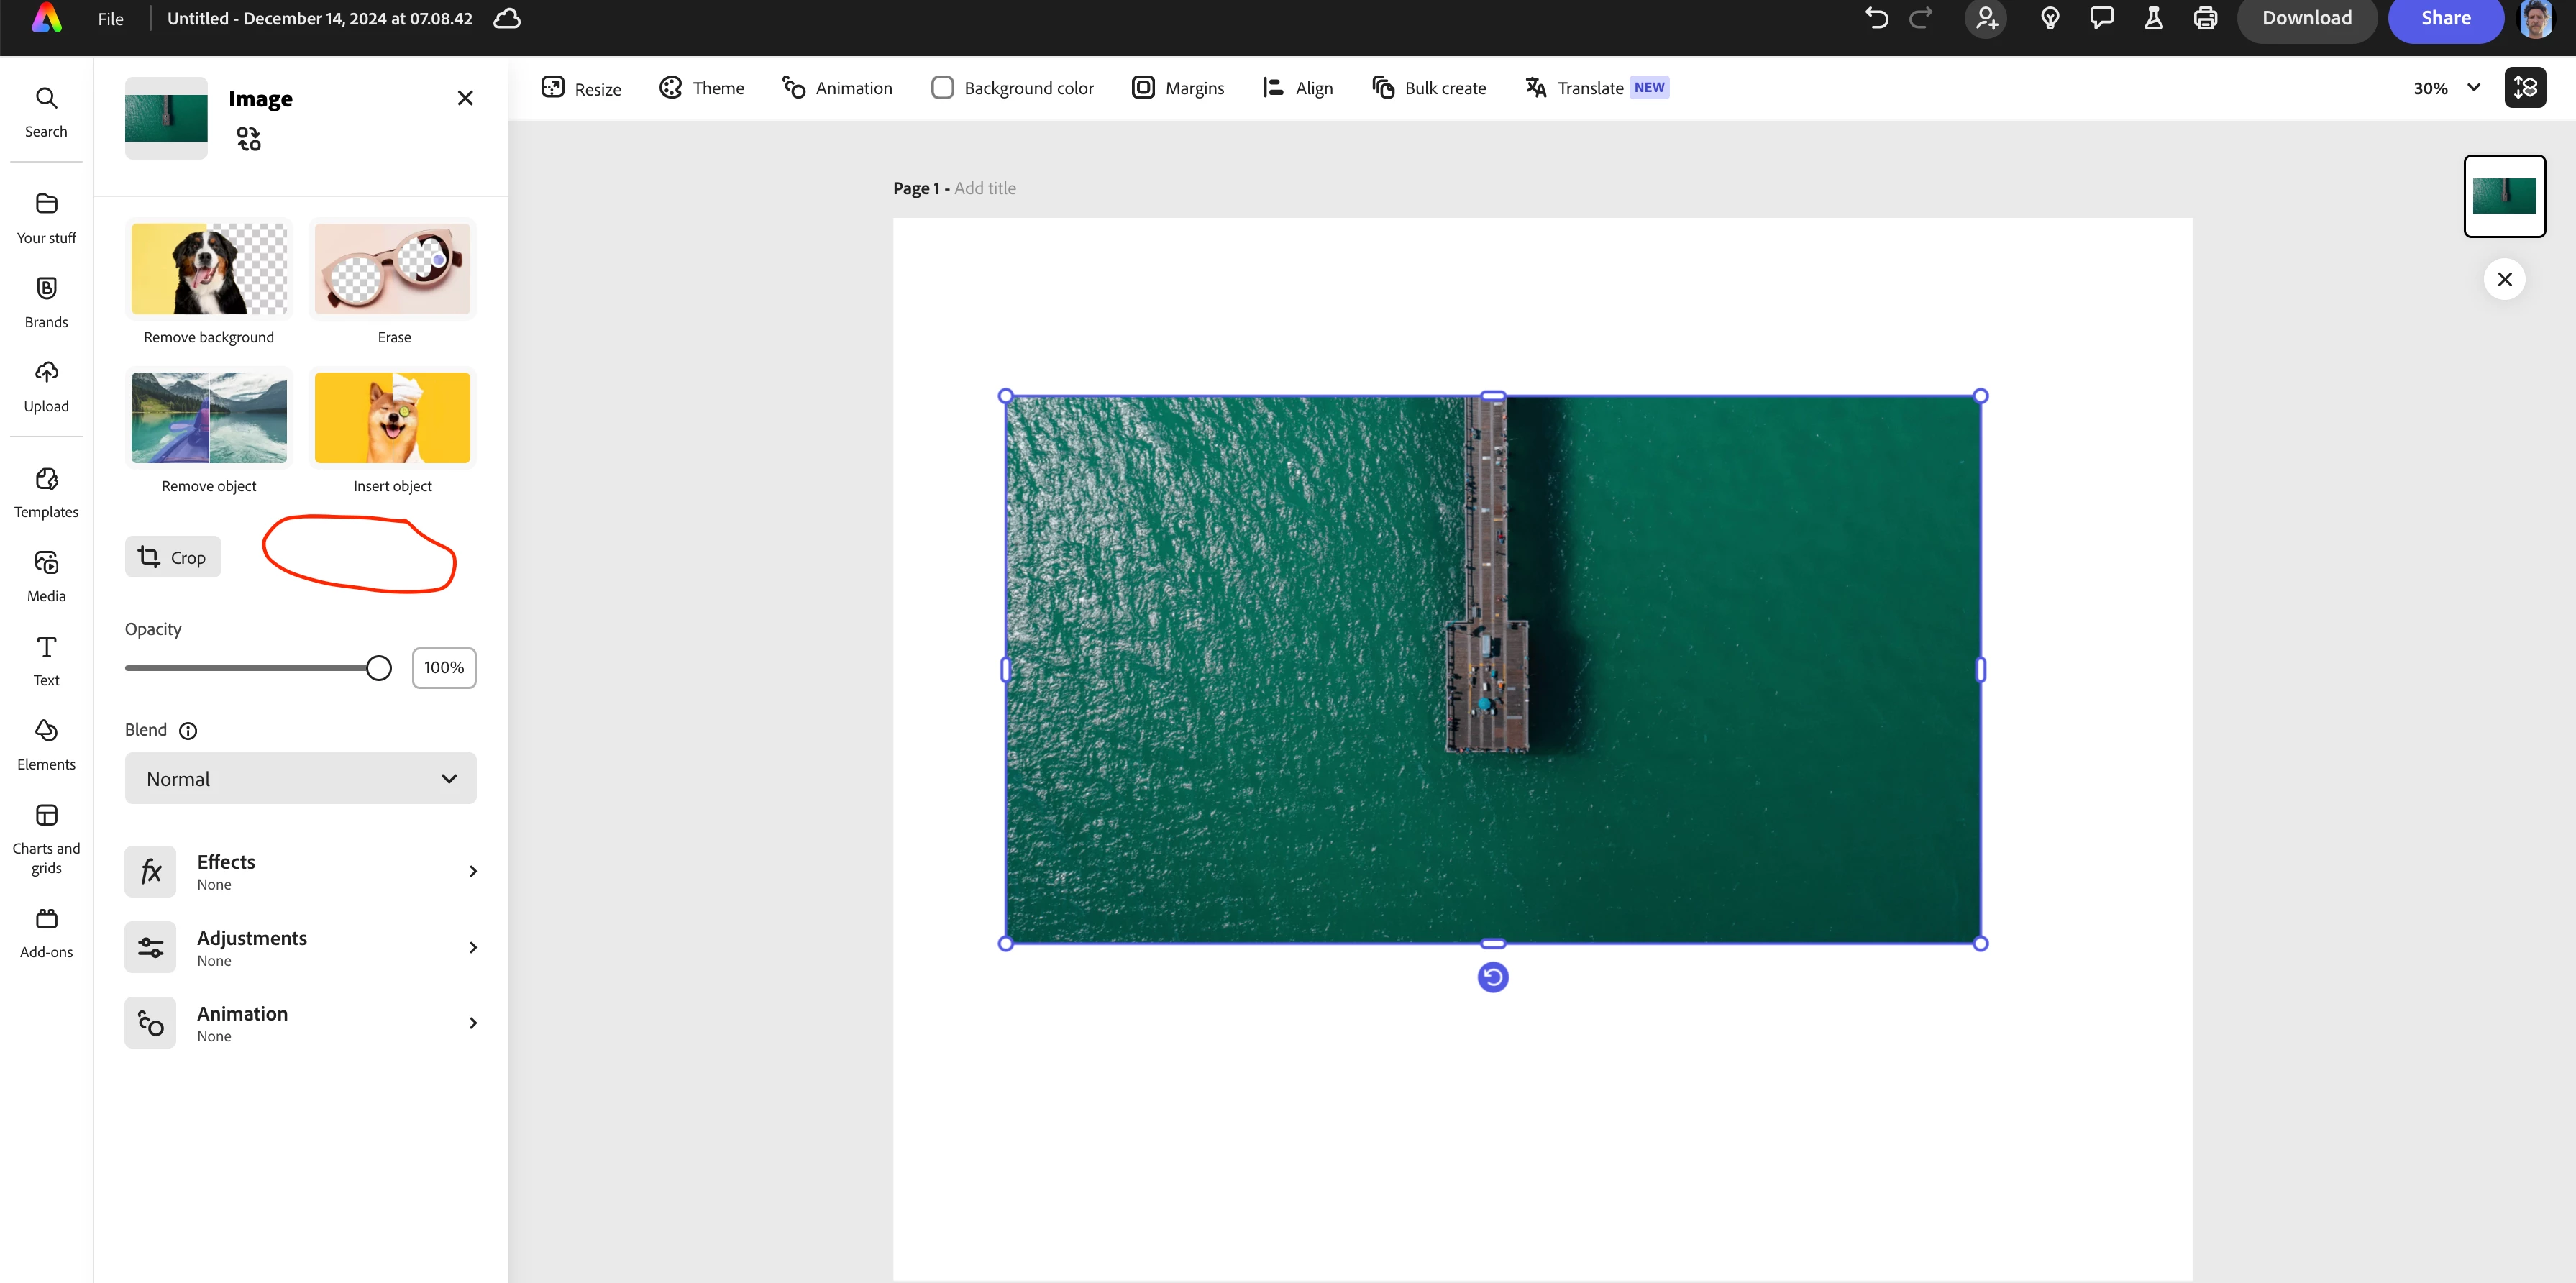2576x1283 pixels.
Task: Click the replace image swap icon
Action: [248, 139]
